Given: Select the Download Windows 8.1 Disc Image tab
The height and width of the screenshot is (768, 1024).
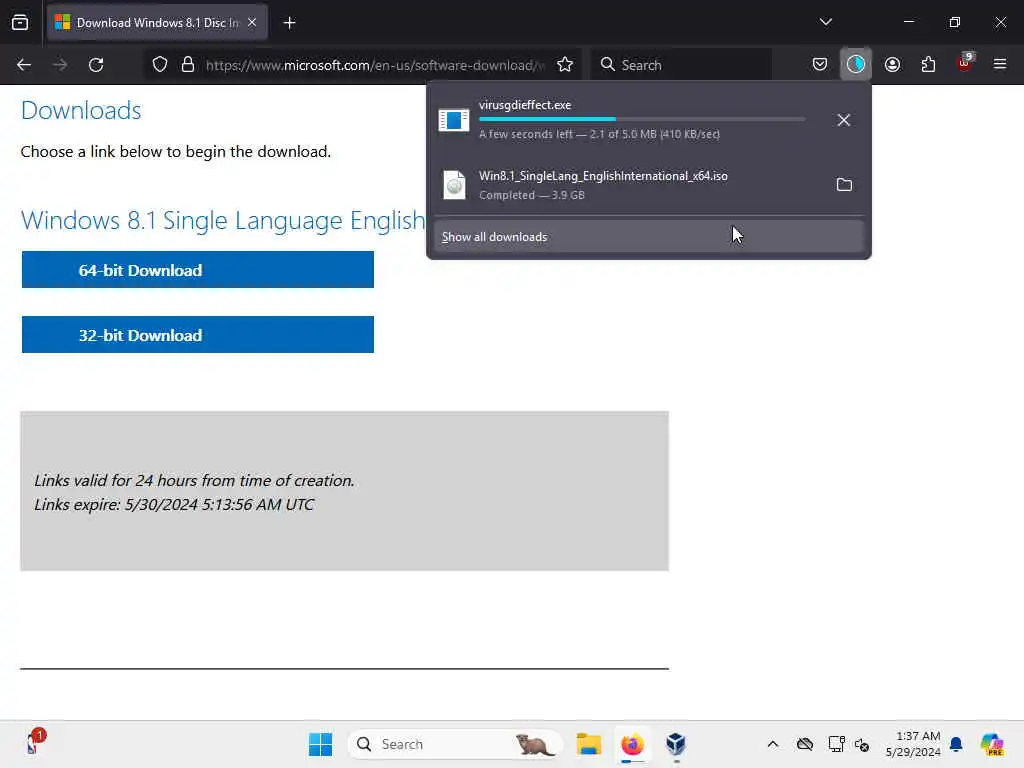Looking at the screenshot, I should pos(157,23).
